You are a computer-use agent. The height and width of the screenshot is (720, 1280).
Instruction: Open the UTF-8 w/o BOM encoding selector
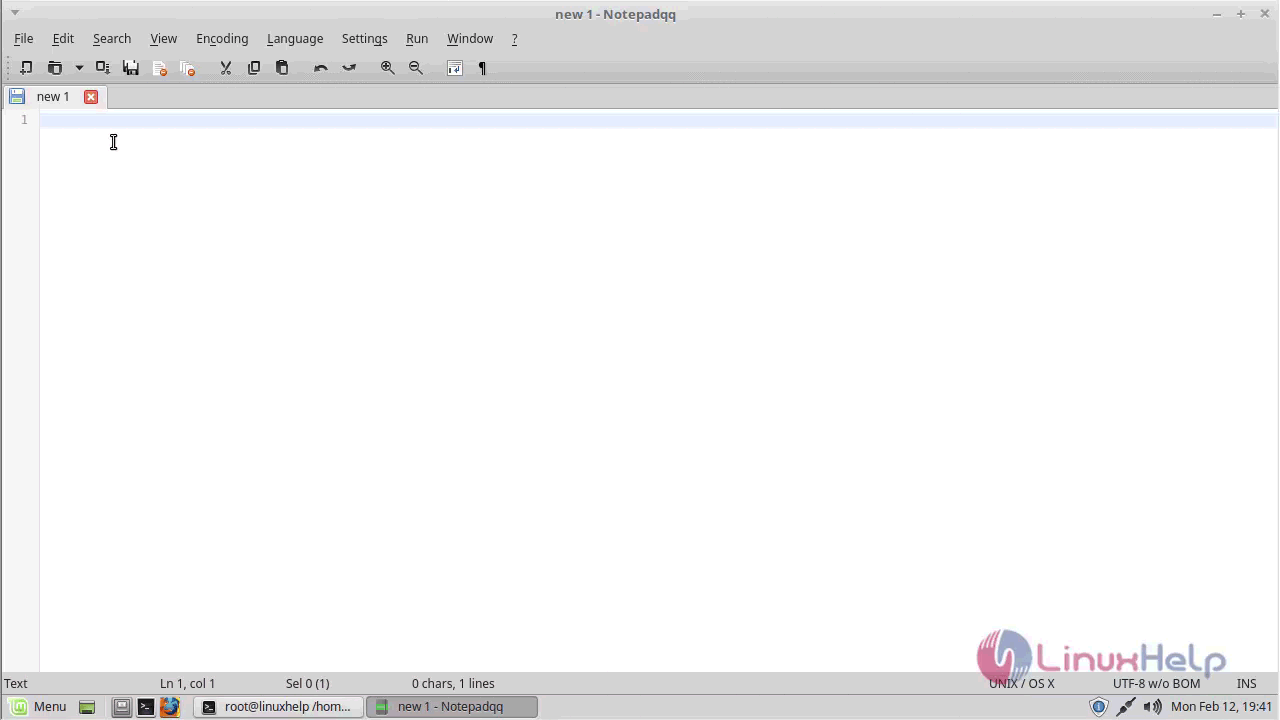1156,684
